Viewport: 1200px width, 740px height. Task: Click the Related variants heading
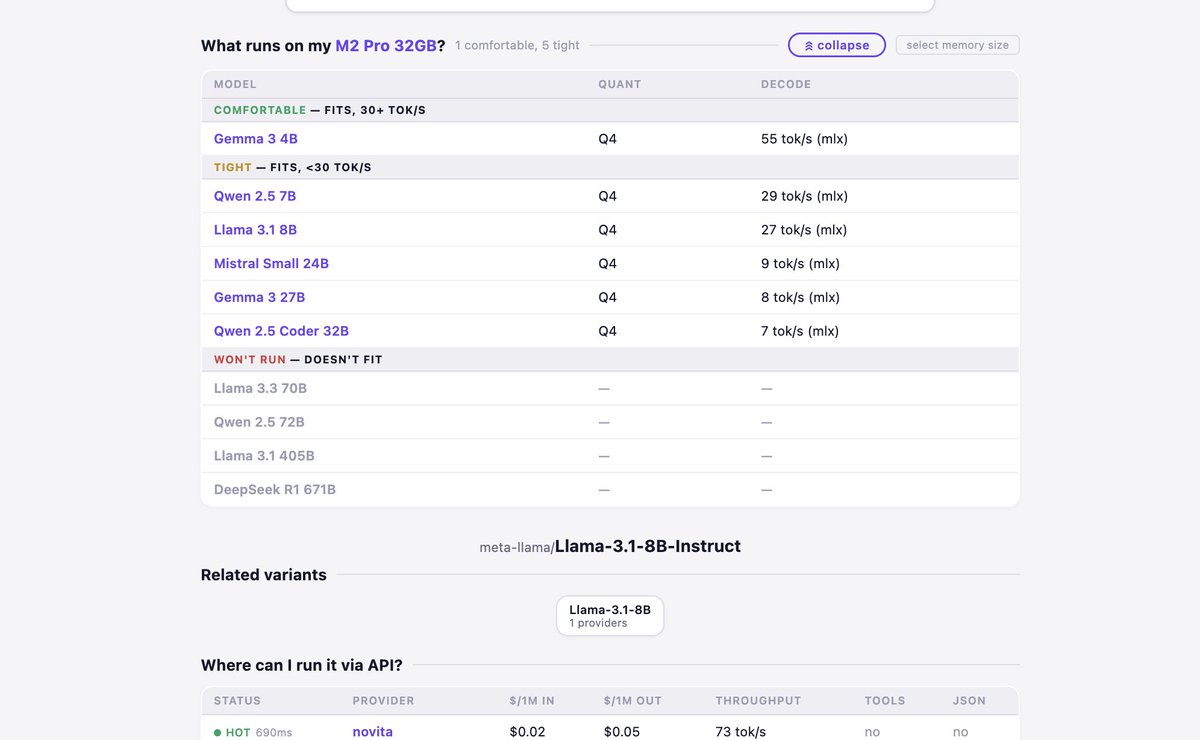(x=264, y=575)
